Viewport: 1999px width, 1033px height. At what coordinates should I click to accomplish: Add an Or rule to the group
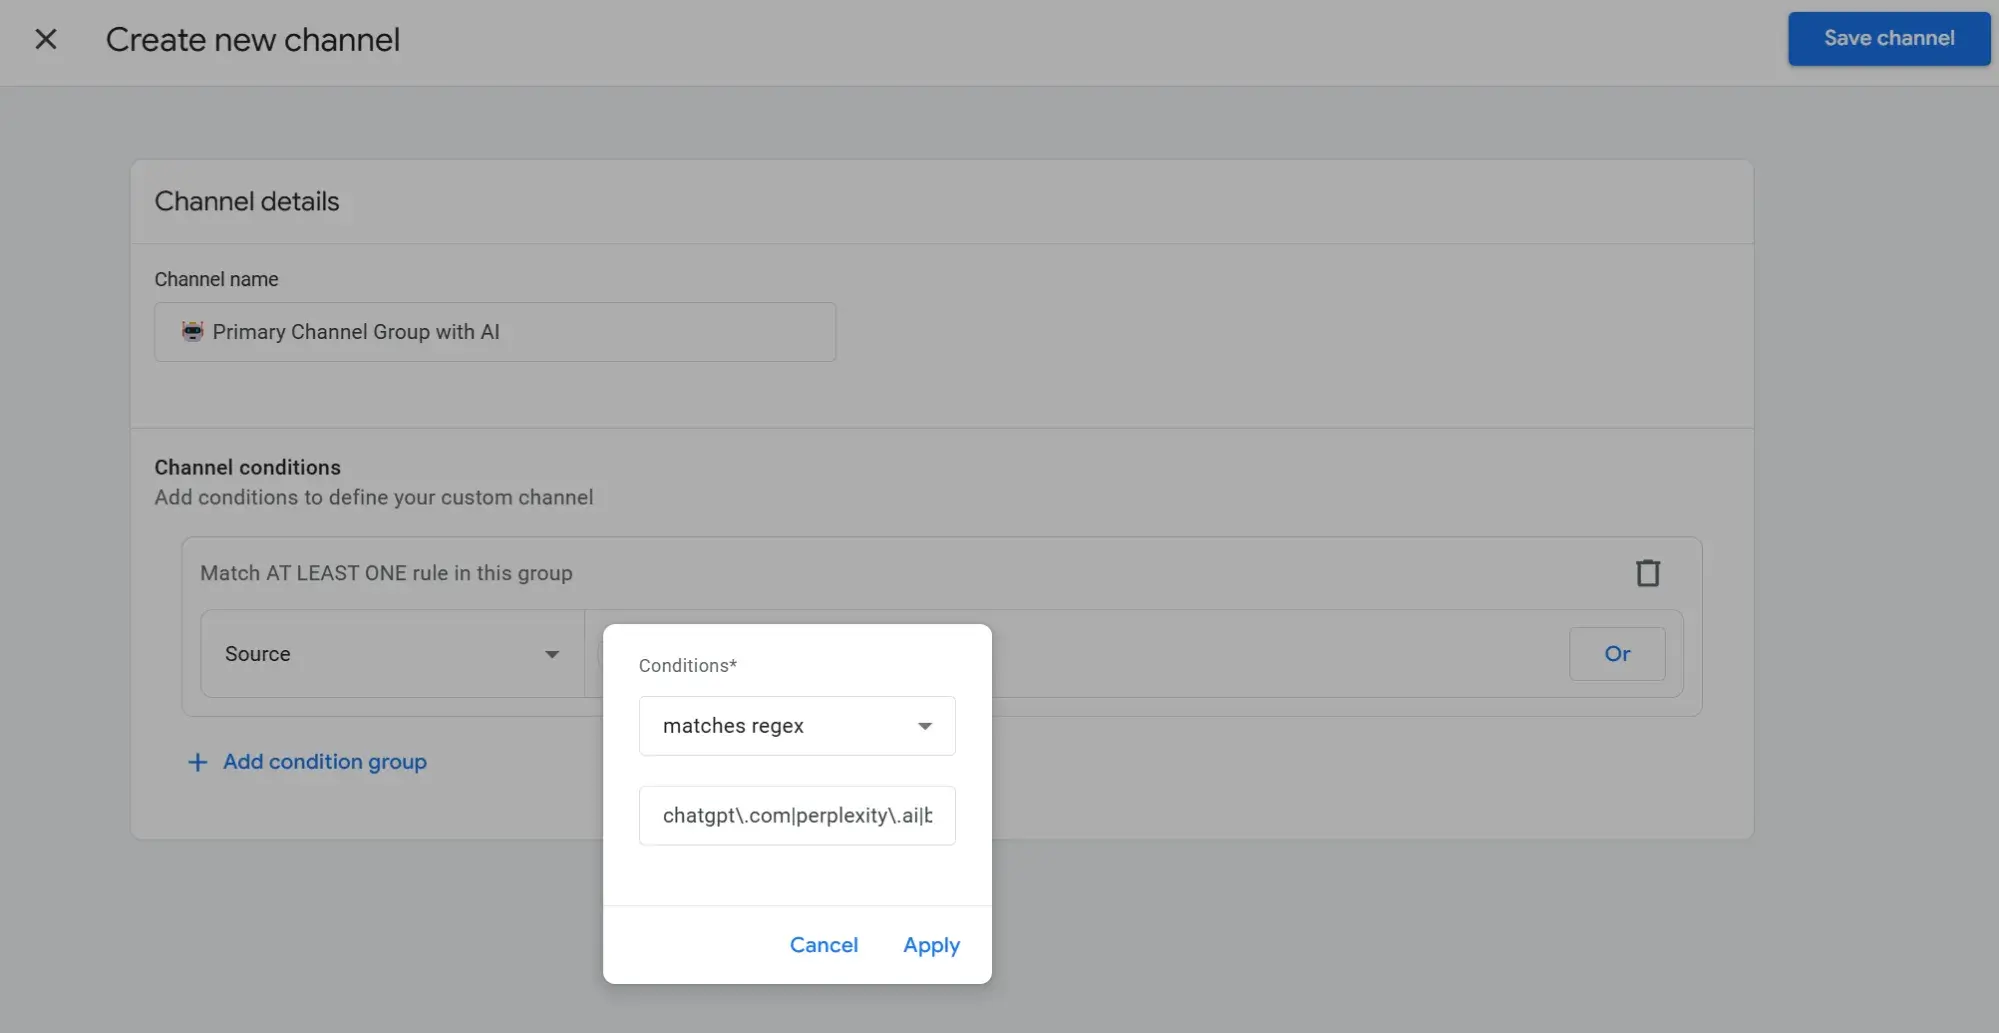pos(1616,654)
